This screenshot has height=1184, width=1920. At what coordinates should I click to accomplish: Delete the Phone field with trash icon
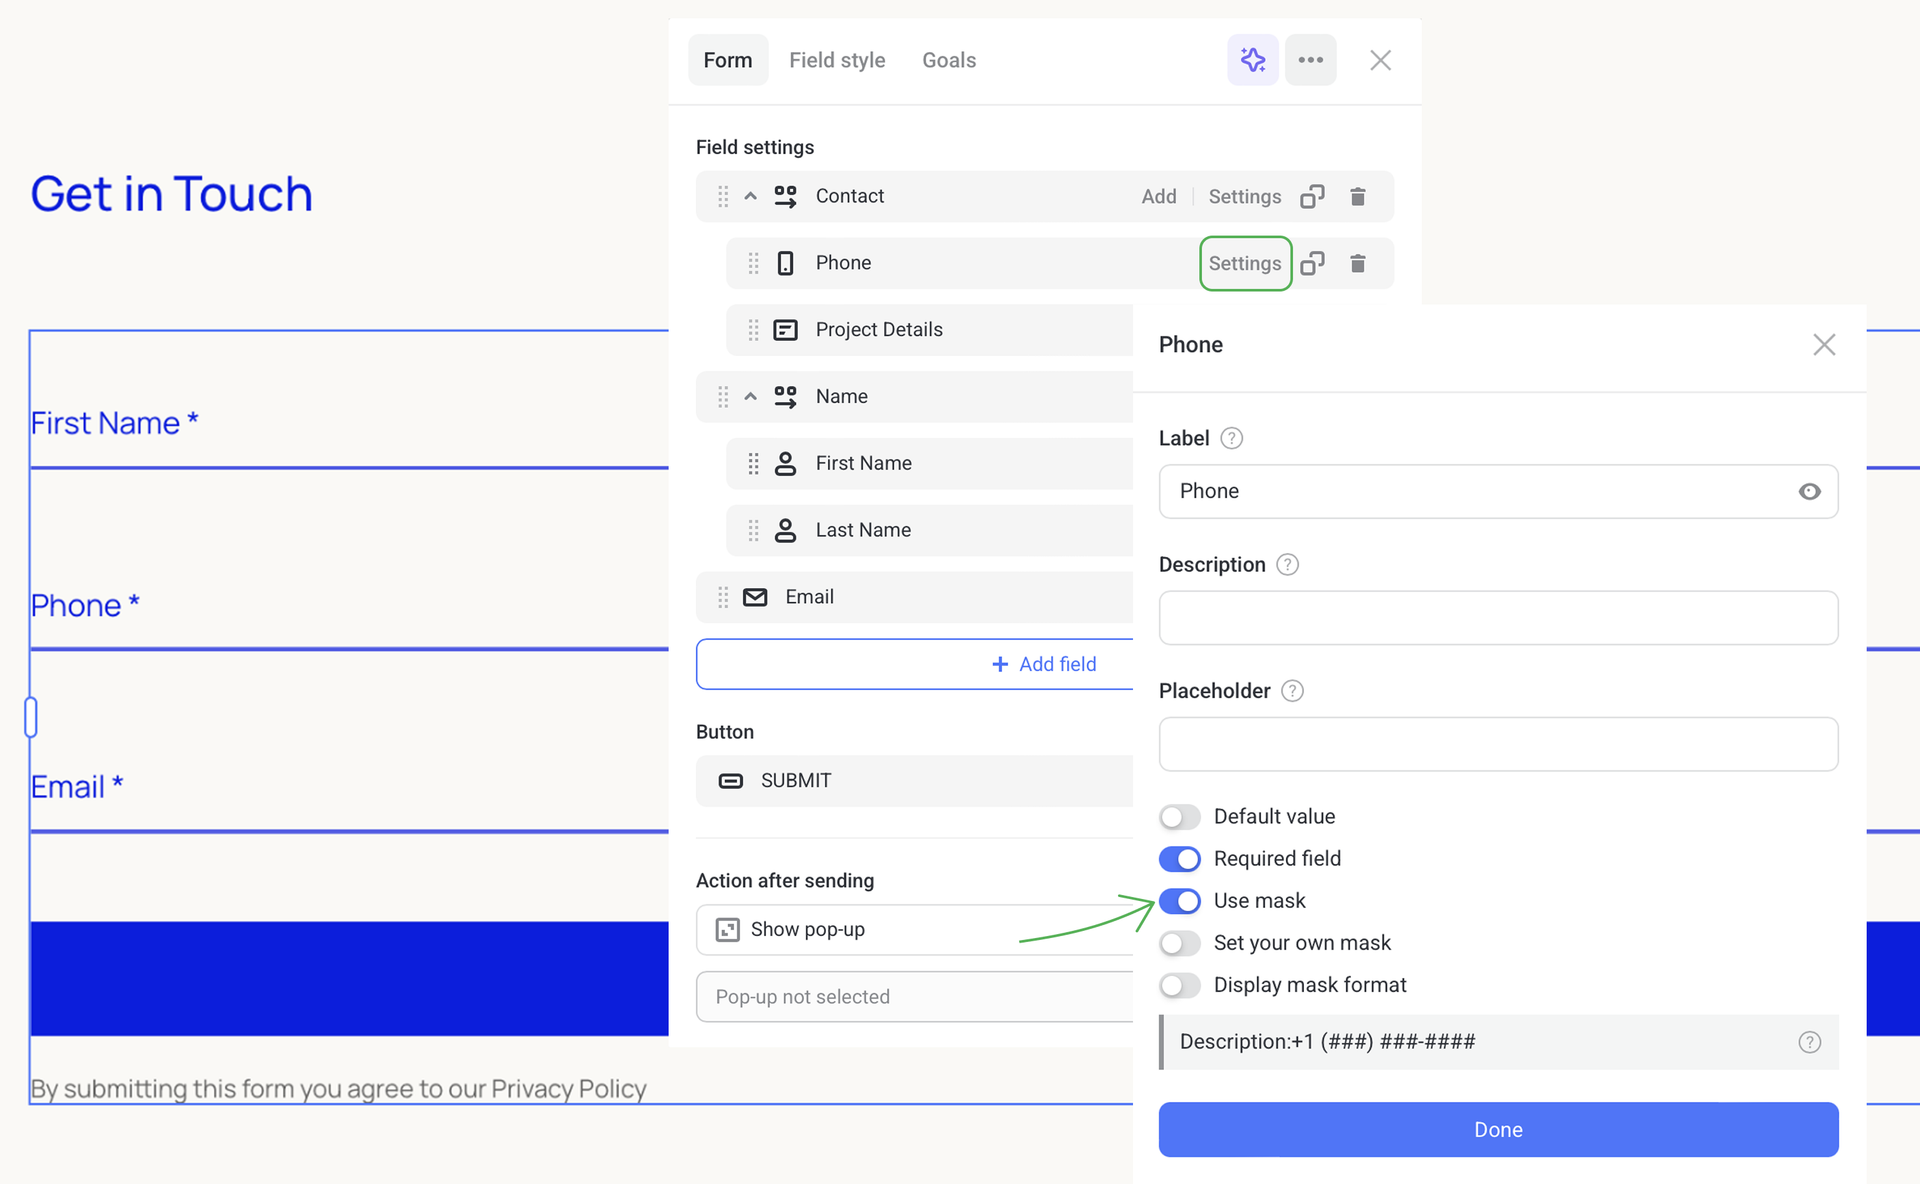click(1357, 263)
